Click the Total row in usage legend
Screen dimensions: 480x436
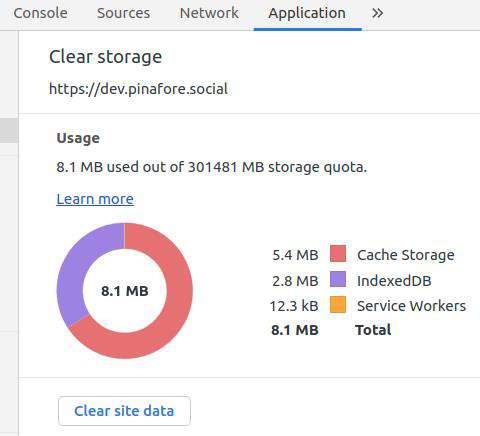(331, 330)
